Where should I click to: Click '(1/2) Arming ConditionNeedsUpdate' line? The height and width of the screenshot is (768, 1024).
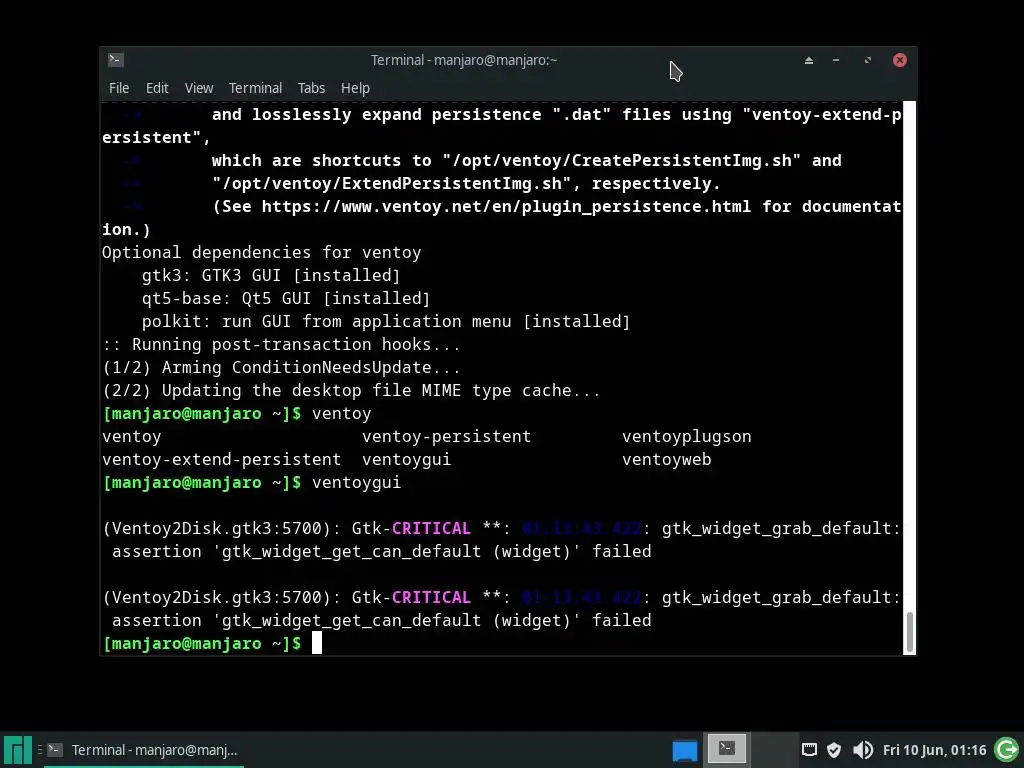click(x=281, y=368)
